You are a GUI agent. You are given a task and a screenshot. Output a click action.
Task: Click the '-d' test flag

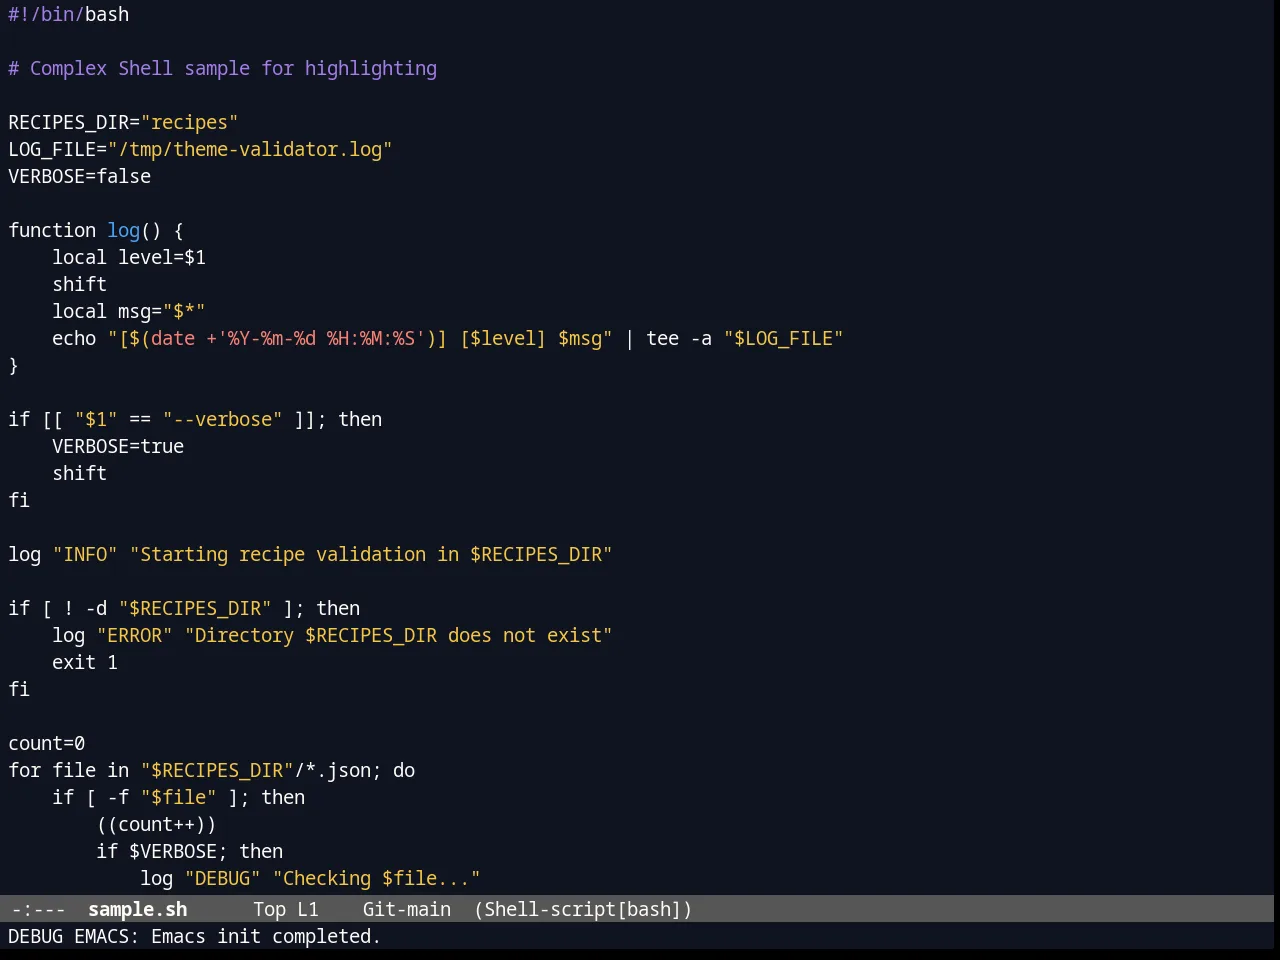(96, 608)
